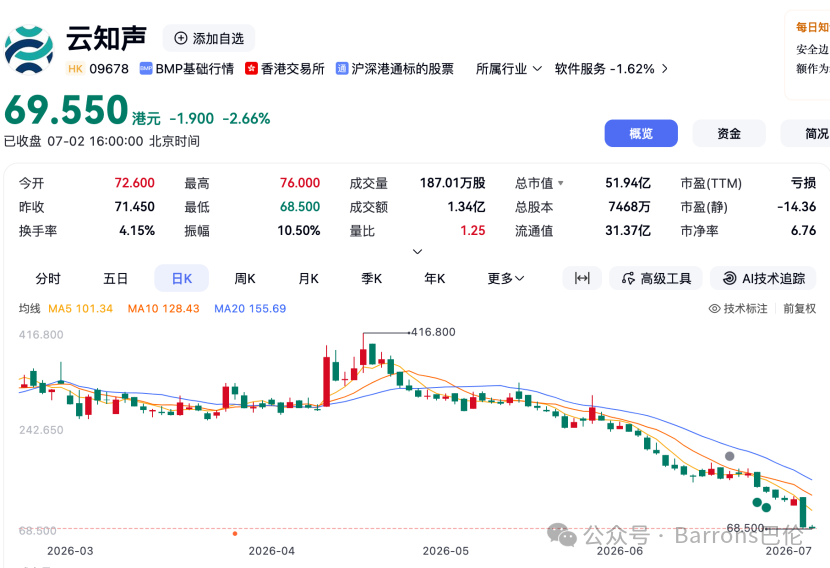This screenshot has width=830, height=568.
Task: Click 总市值 value 51.94亿
Action: pos(628,183)
